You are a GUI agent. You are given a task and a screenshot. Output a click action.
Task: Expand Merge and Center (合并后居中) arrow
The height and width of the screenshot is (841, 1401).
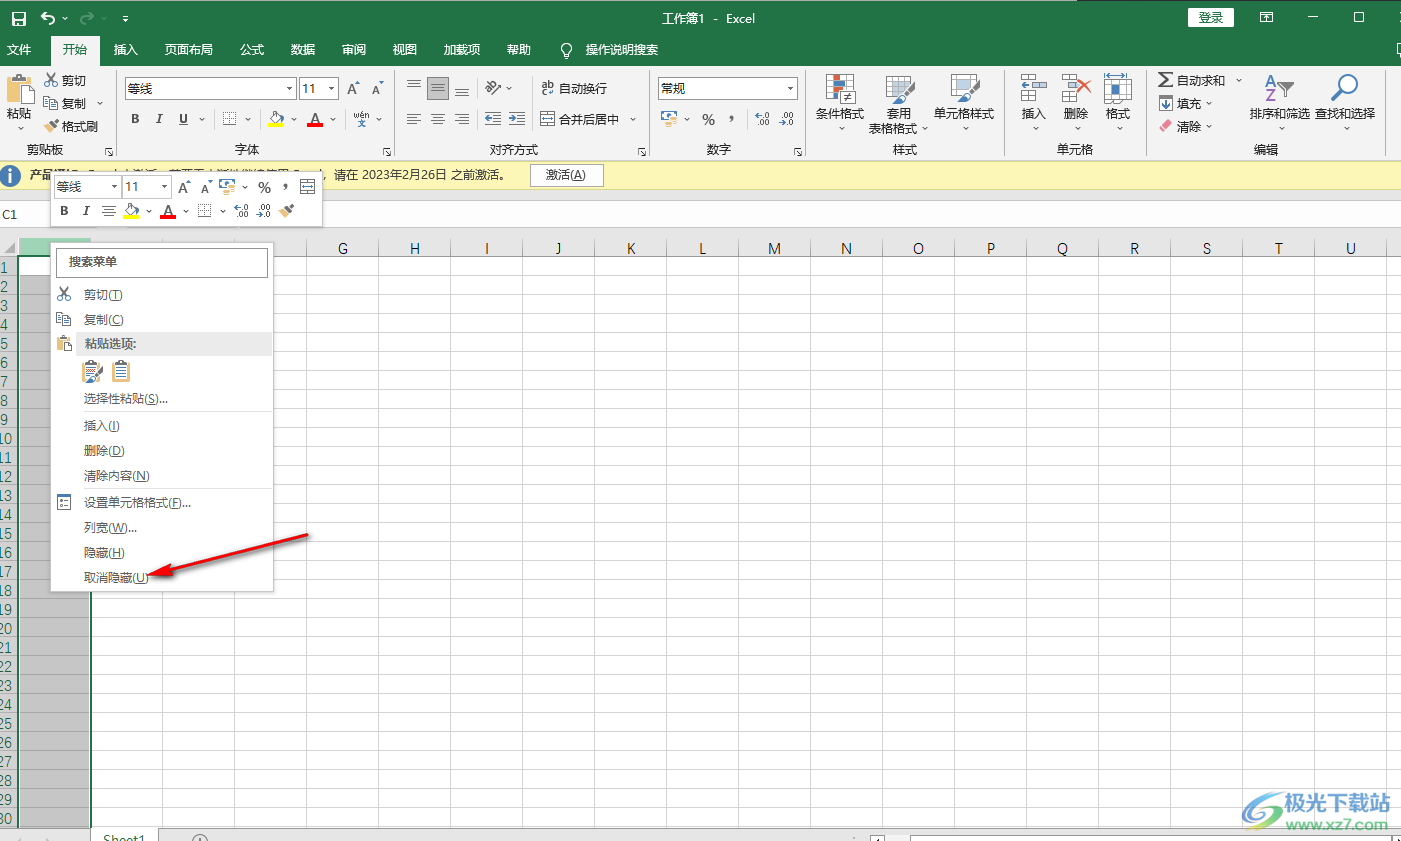pyautogui.click(x=633, y=119)
